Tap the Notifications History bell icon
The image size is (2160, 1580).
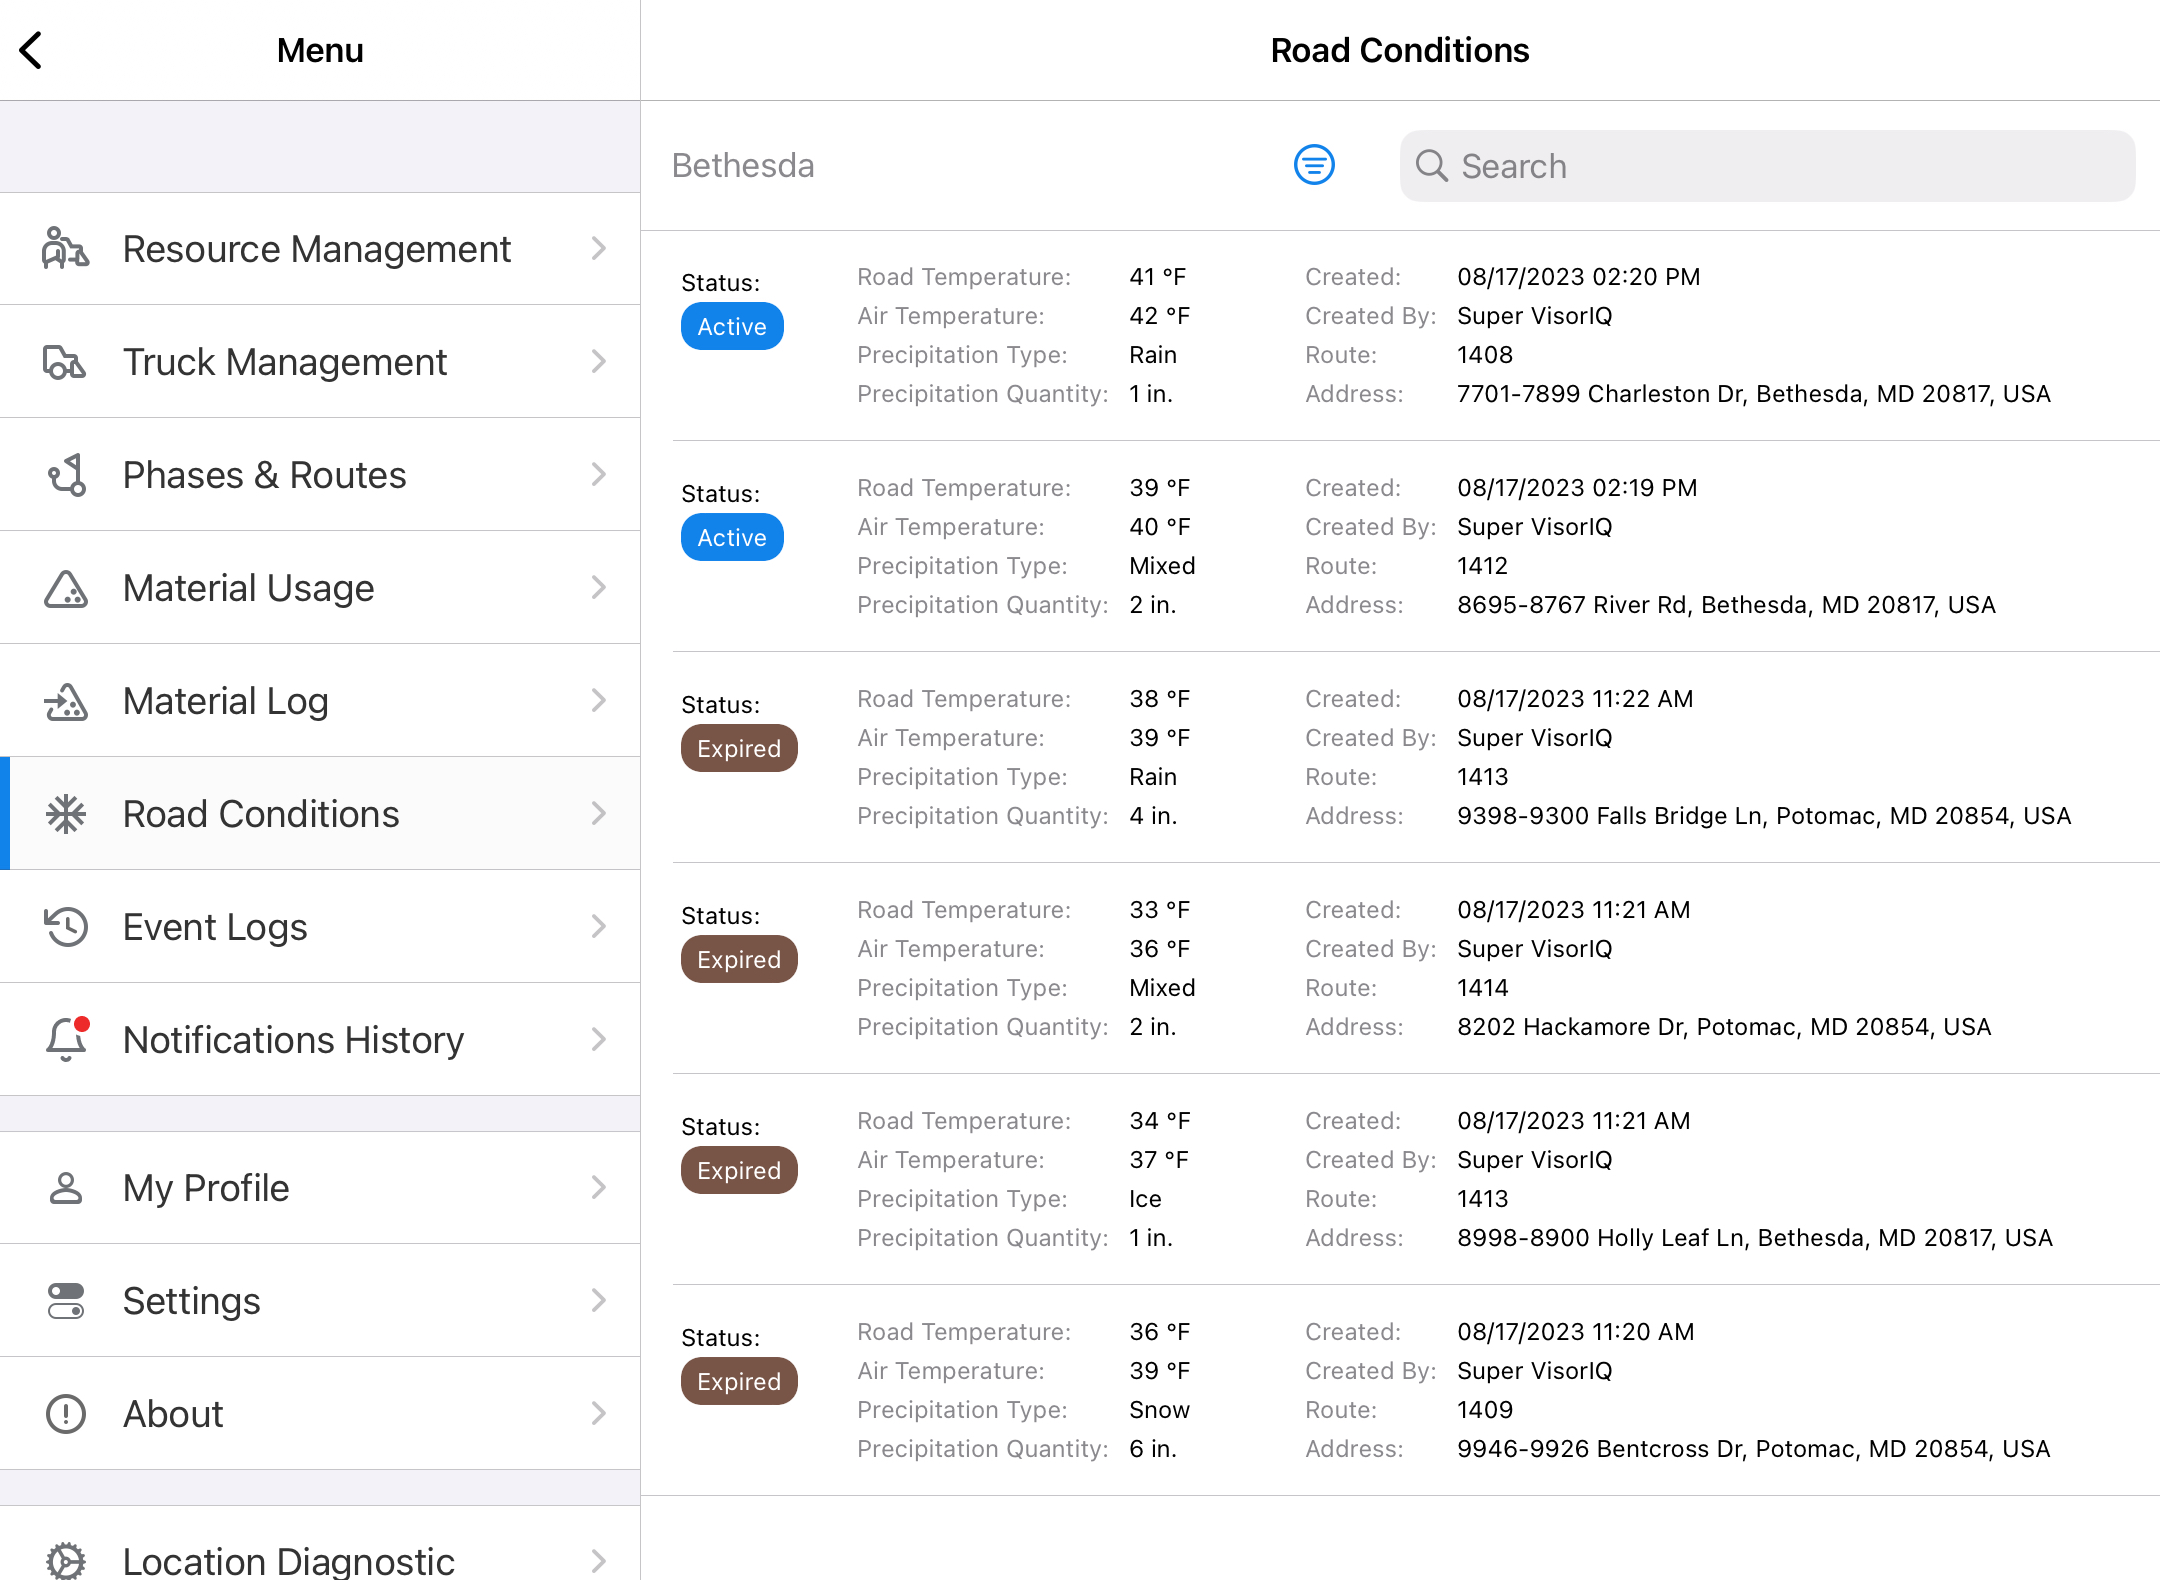tap(66, 1040)
